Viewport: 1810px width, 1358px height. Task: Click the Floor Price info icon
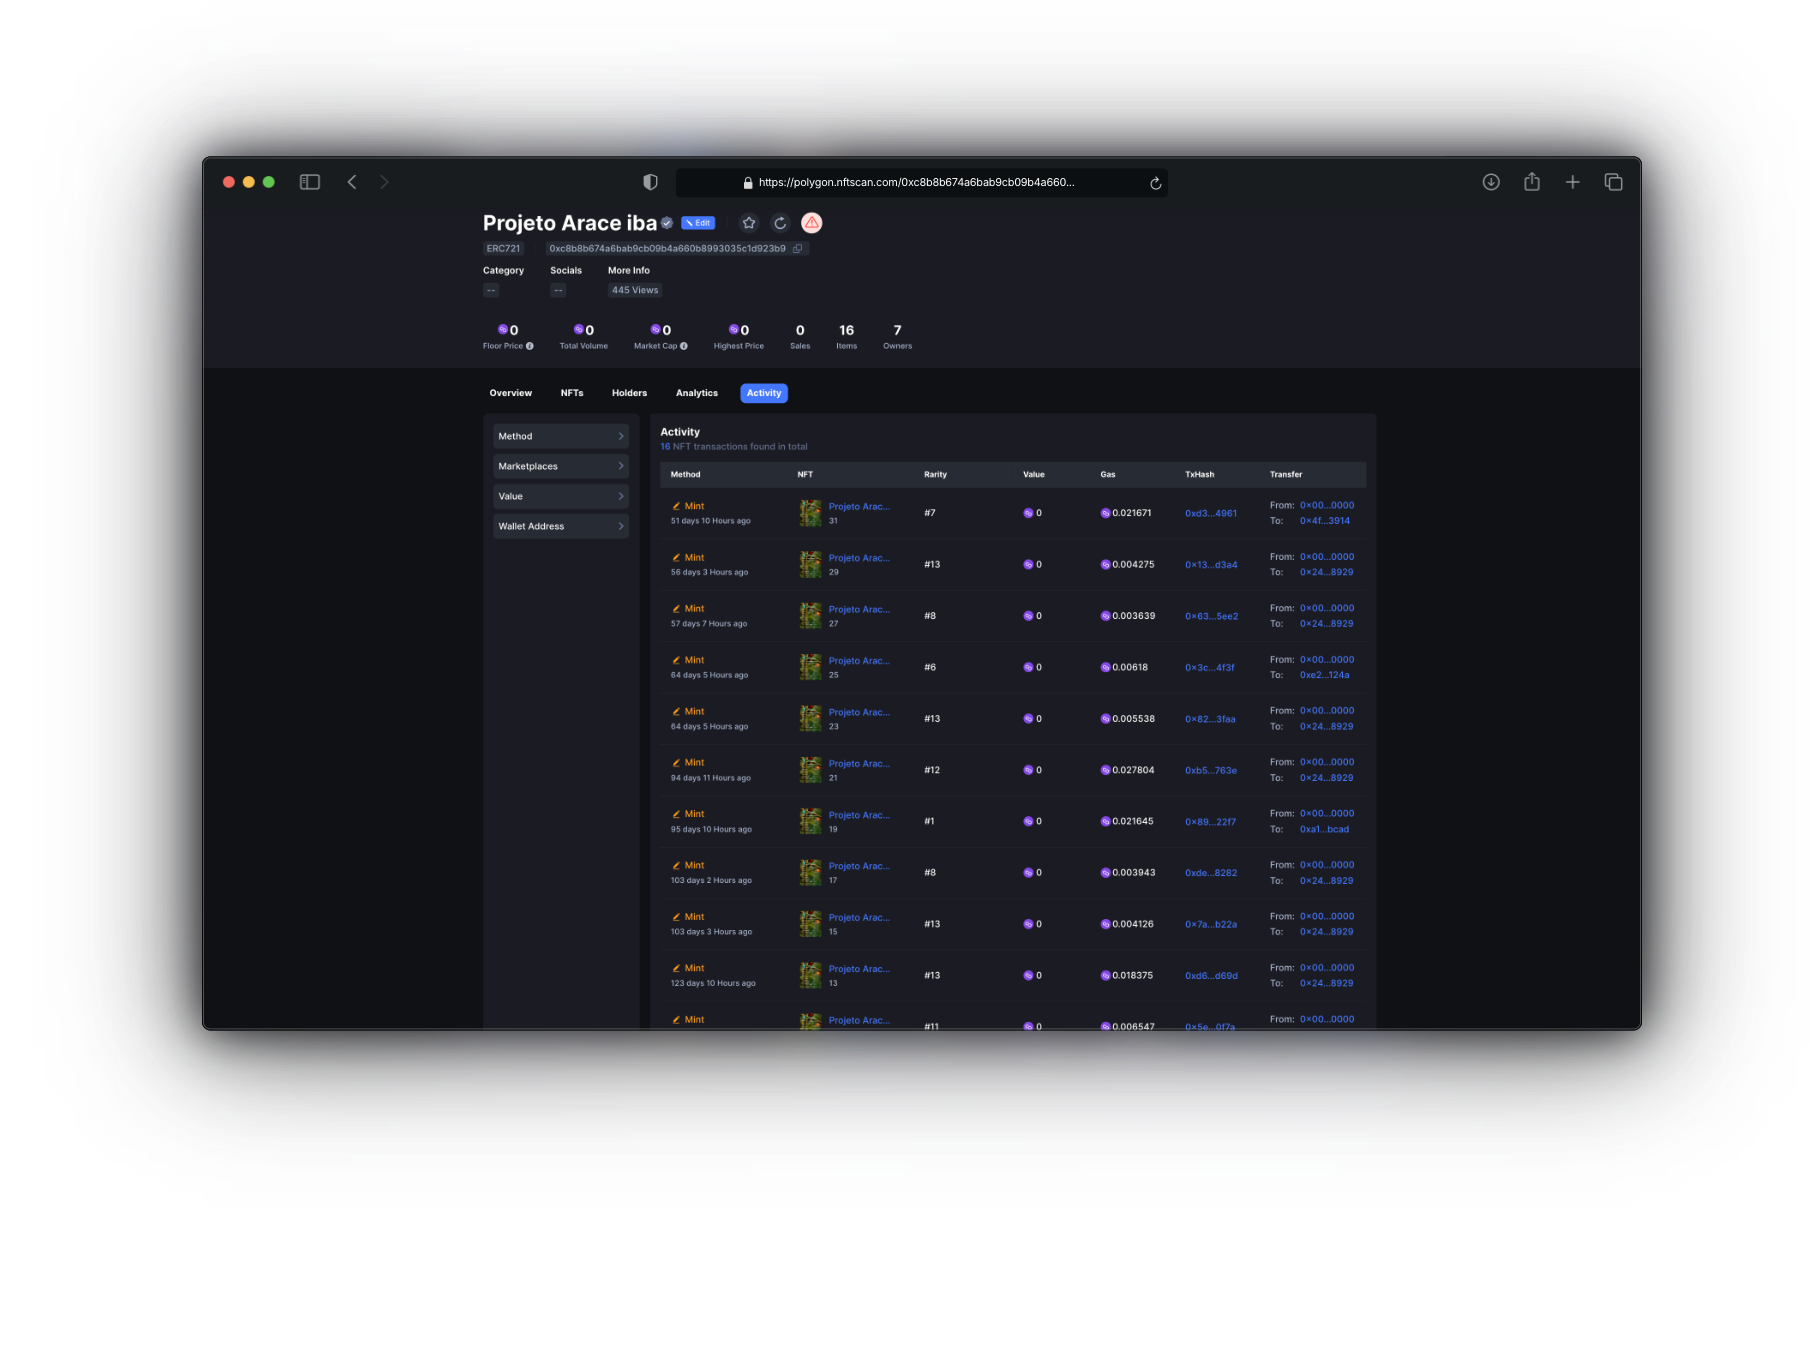tap(530, 346)
